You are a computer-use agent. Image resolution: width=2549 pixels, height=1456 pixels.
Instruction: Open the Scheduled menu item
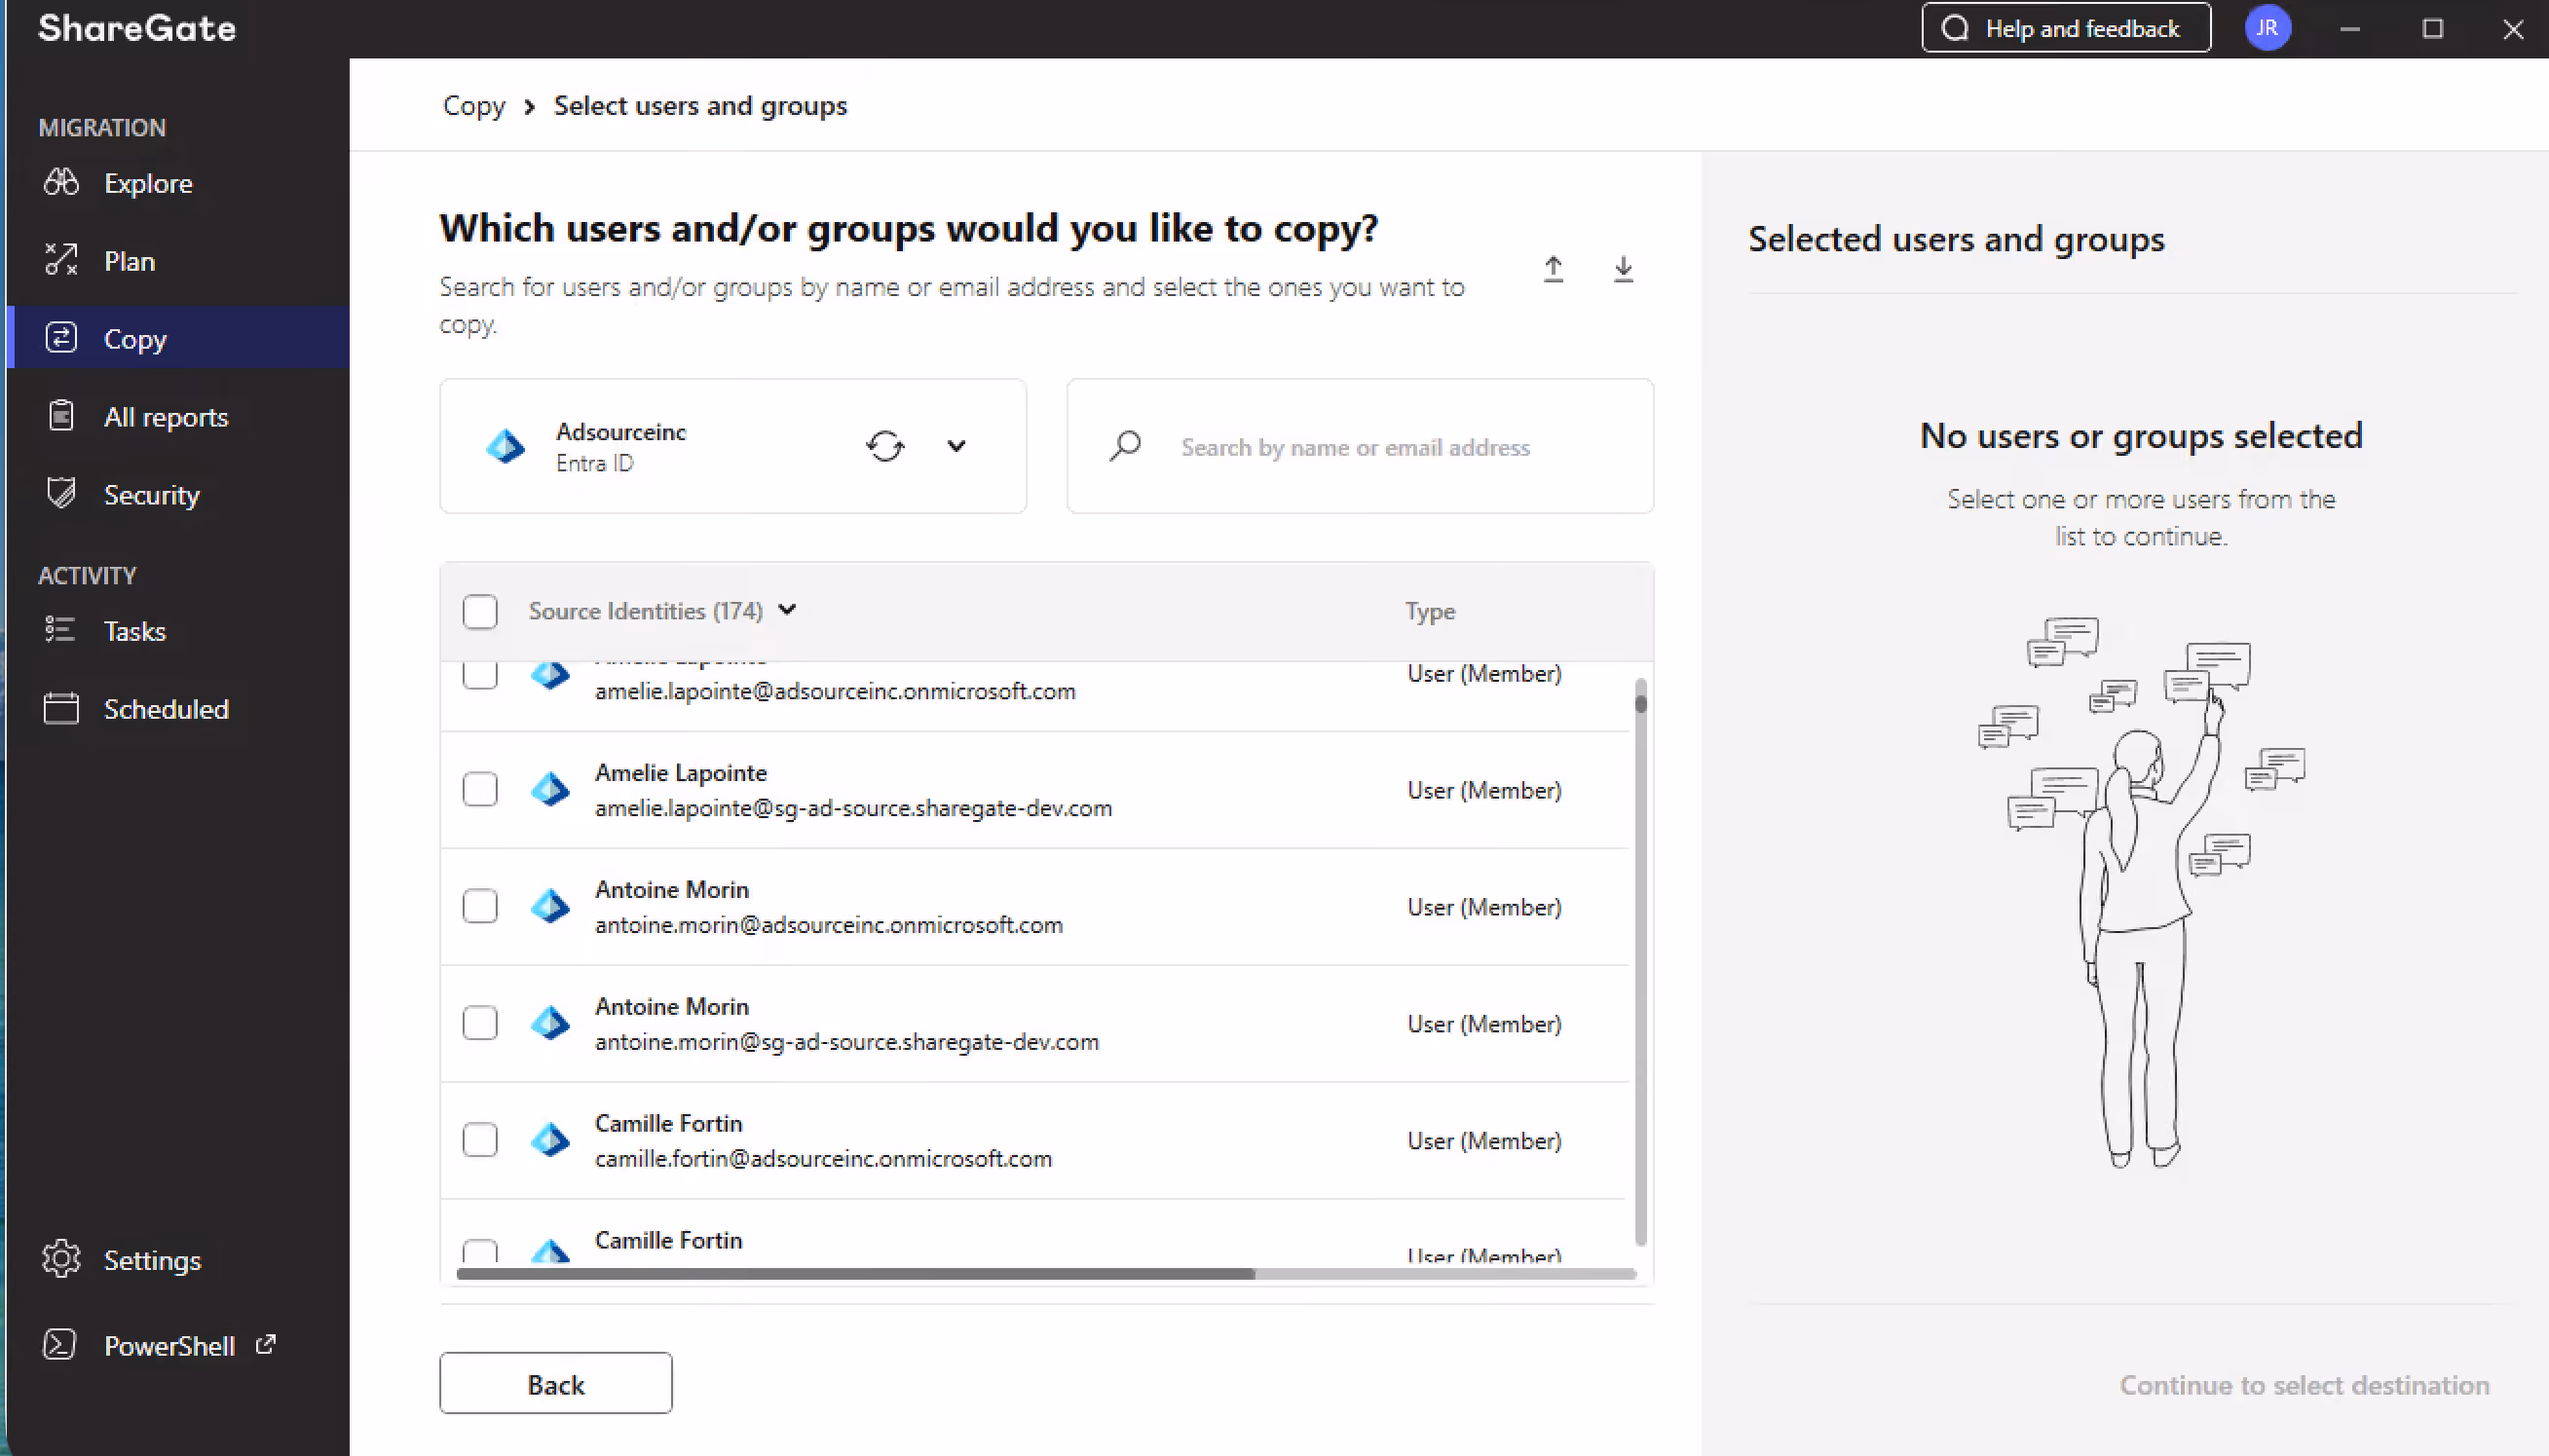(x=178, y=709)
